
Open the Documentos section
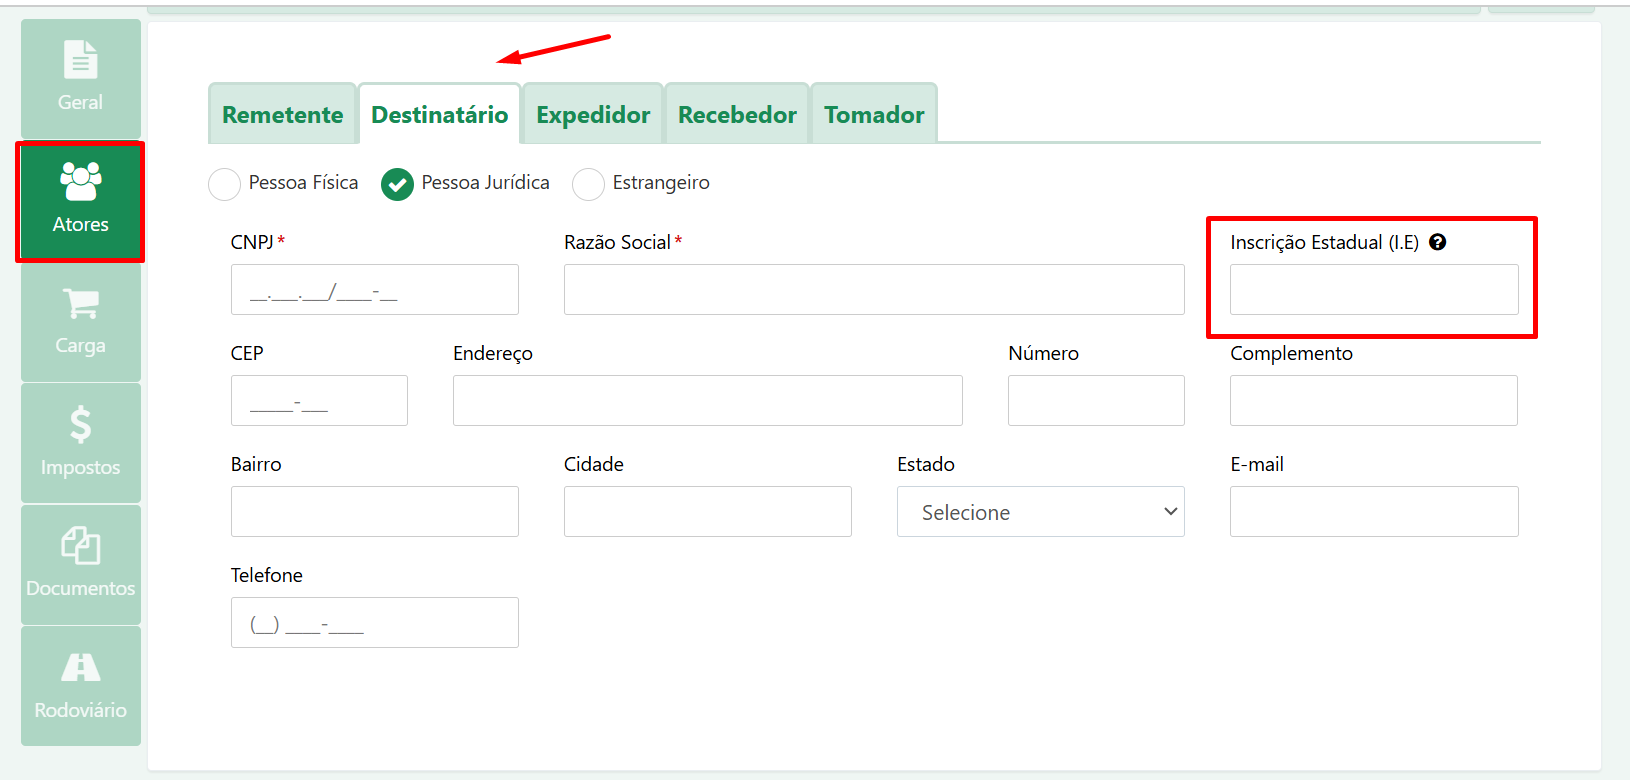pos(81,565)
